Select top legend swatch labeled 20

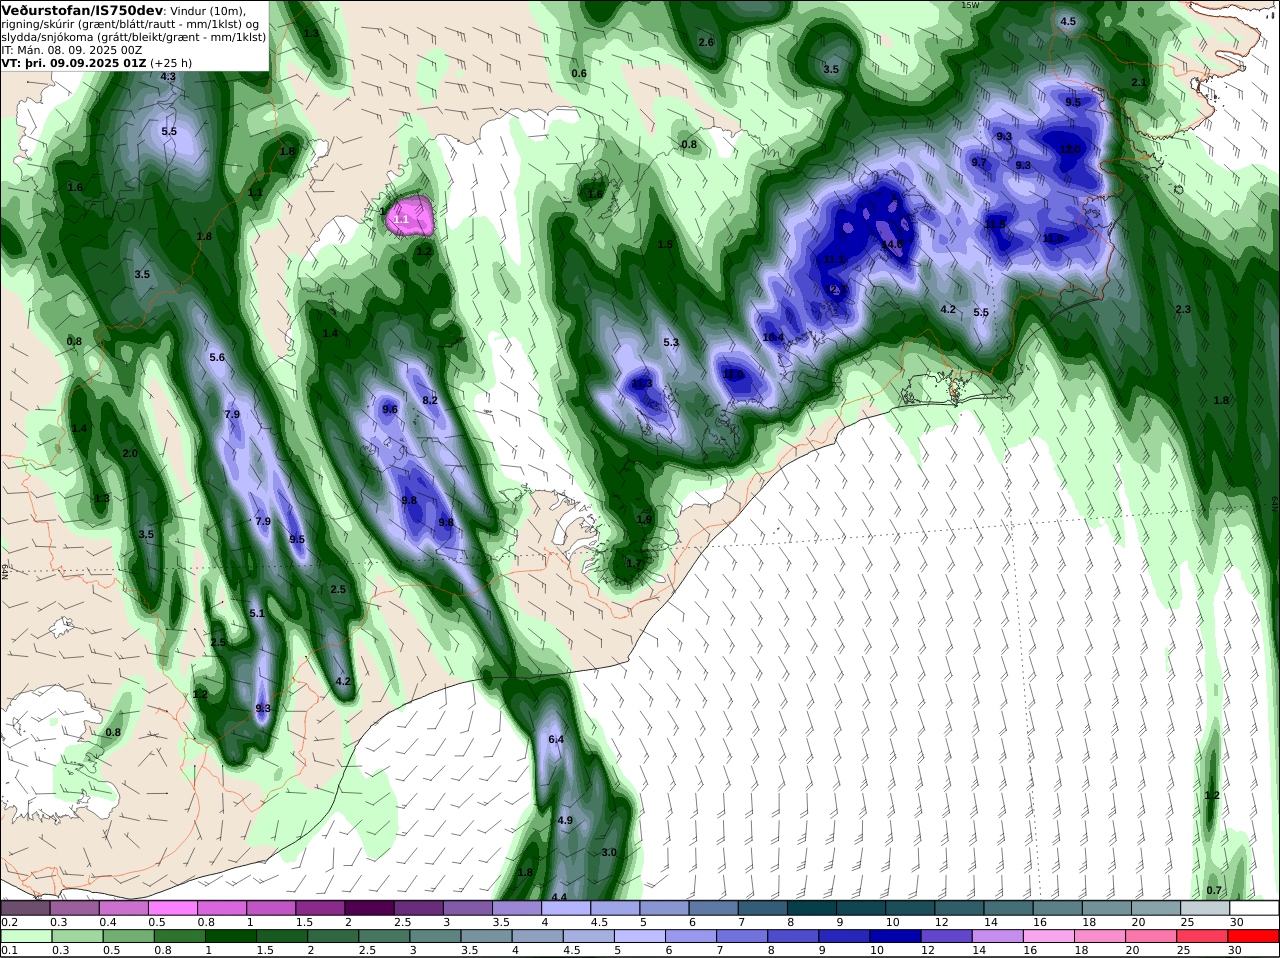click(x=1156, y=908)
